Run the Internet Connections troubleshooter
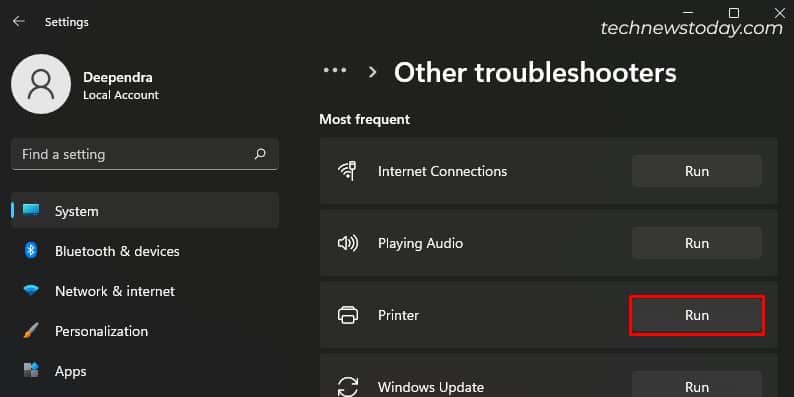 697,171
